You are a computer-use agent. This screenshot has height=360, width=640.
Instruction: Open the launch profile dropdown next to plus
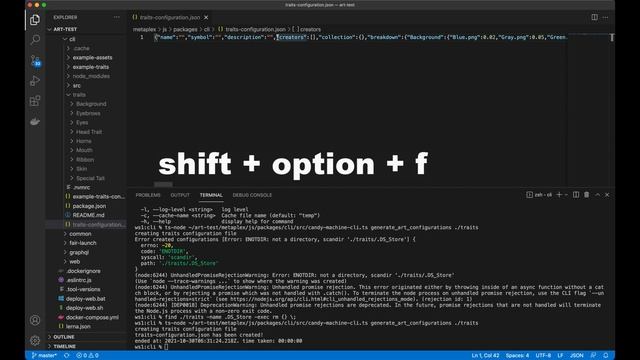566,195
